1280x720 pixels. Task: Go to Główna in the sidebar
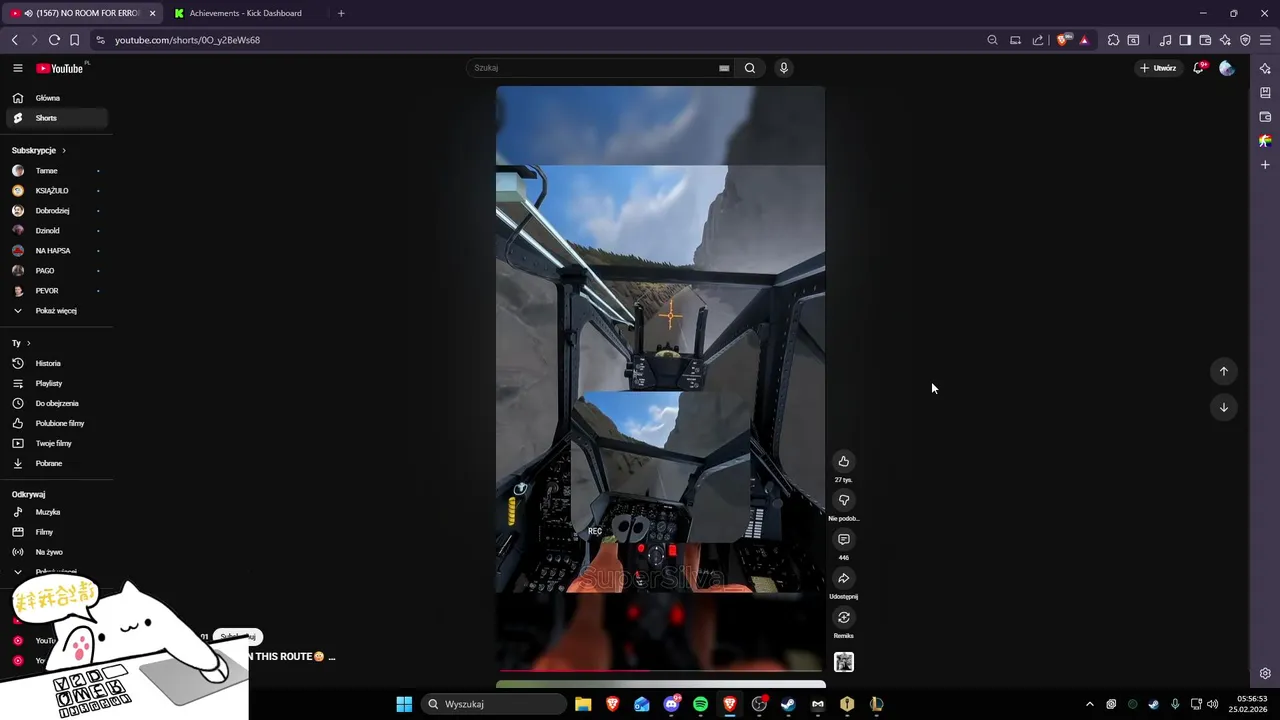(x=56, y=98)
